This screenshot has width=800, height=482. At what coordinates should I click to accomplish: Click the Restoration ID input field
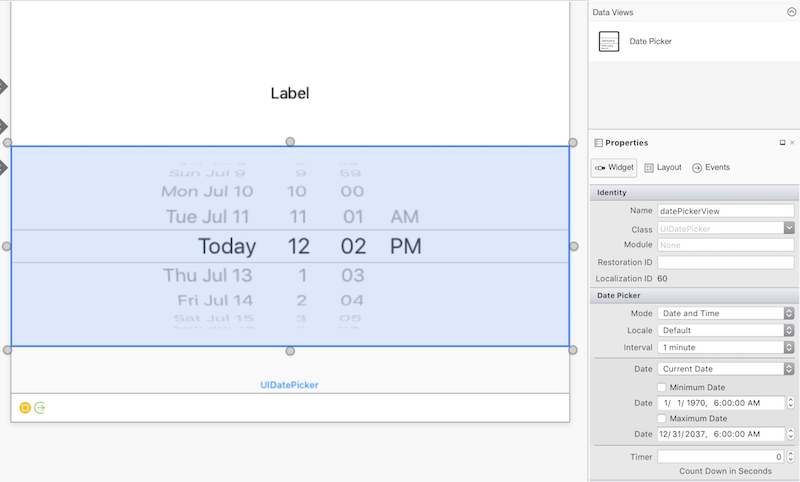click(x=725, y=262)
